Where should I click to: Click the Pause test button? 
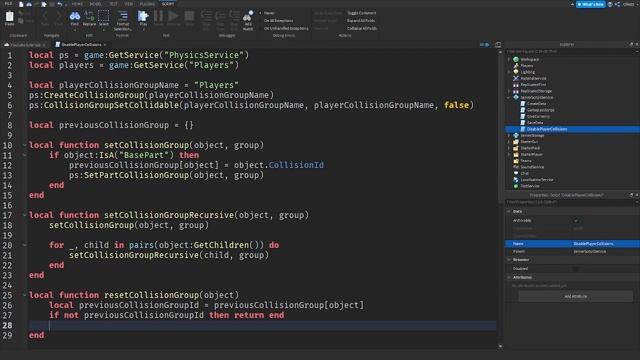coord(158,17)
